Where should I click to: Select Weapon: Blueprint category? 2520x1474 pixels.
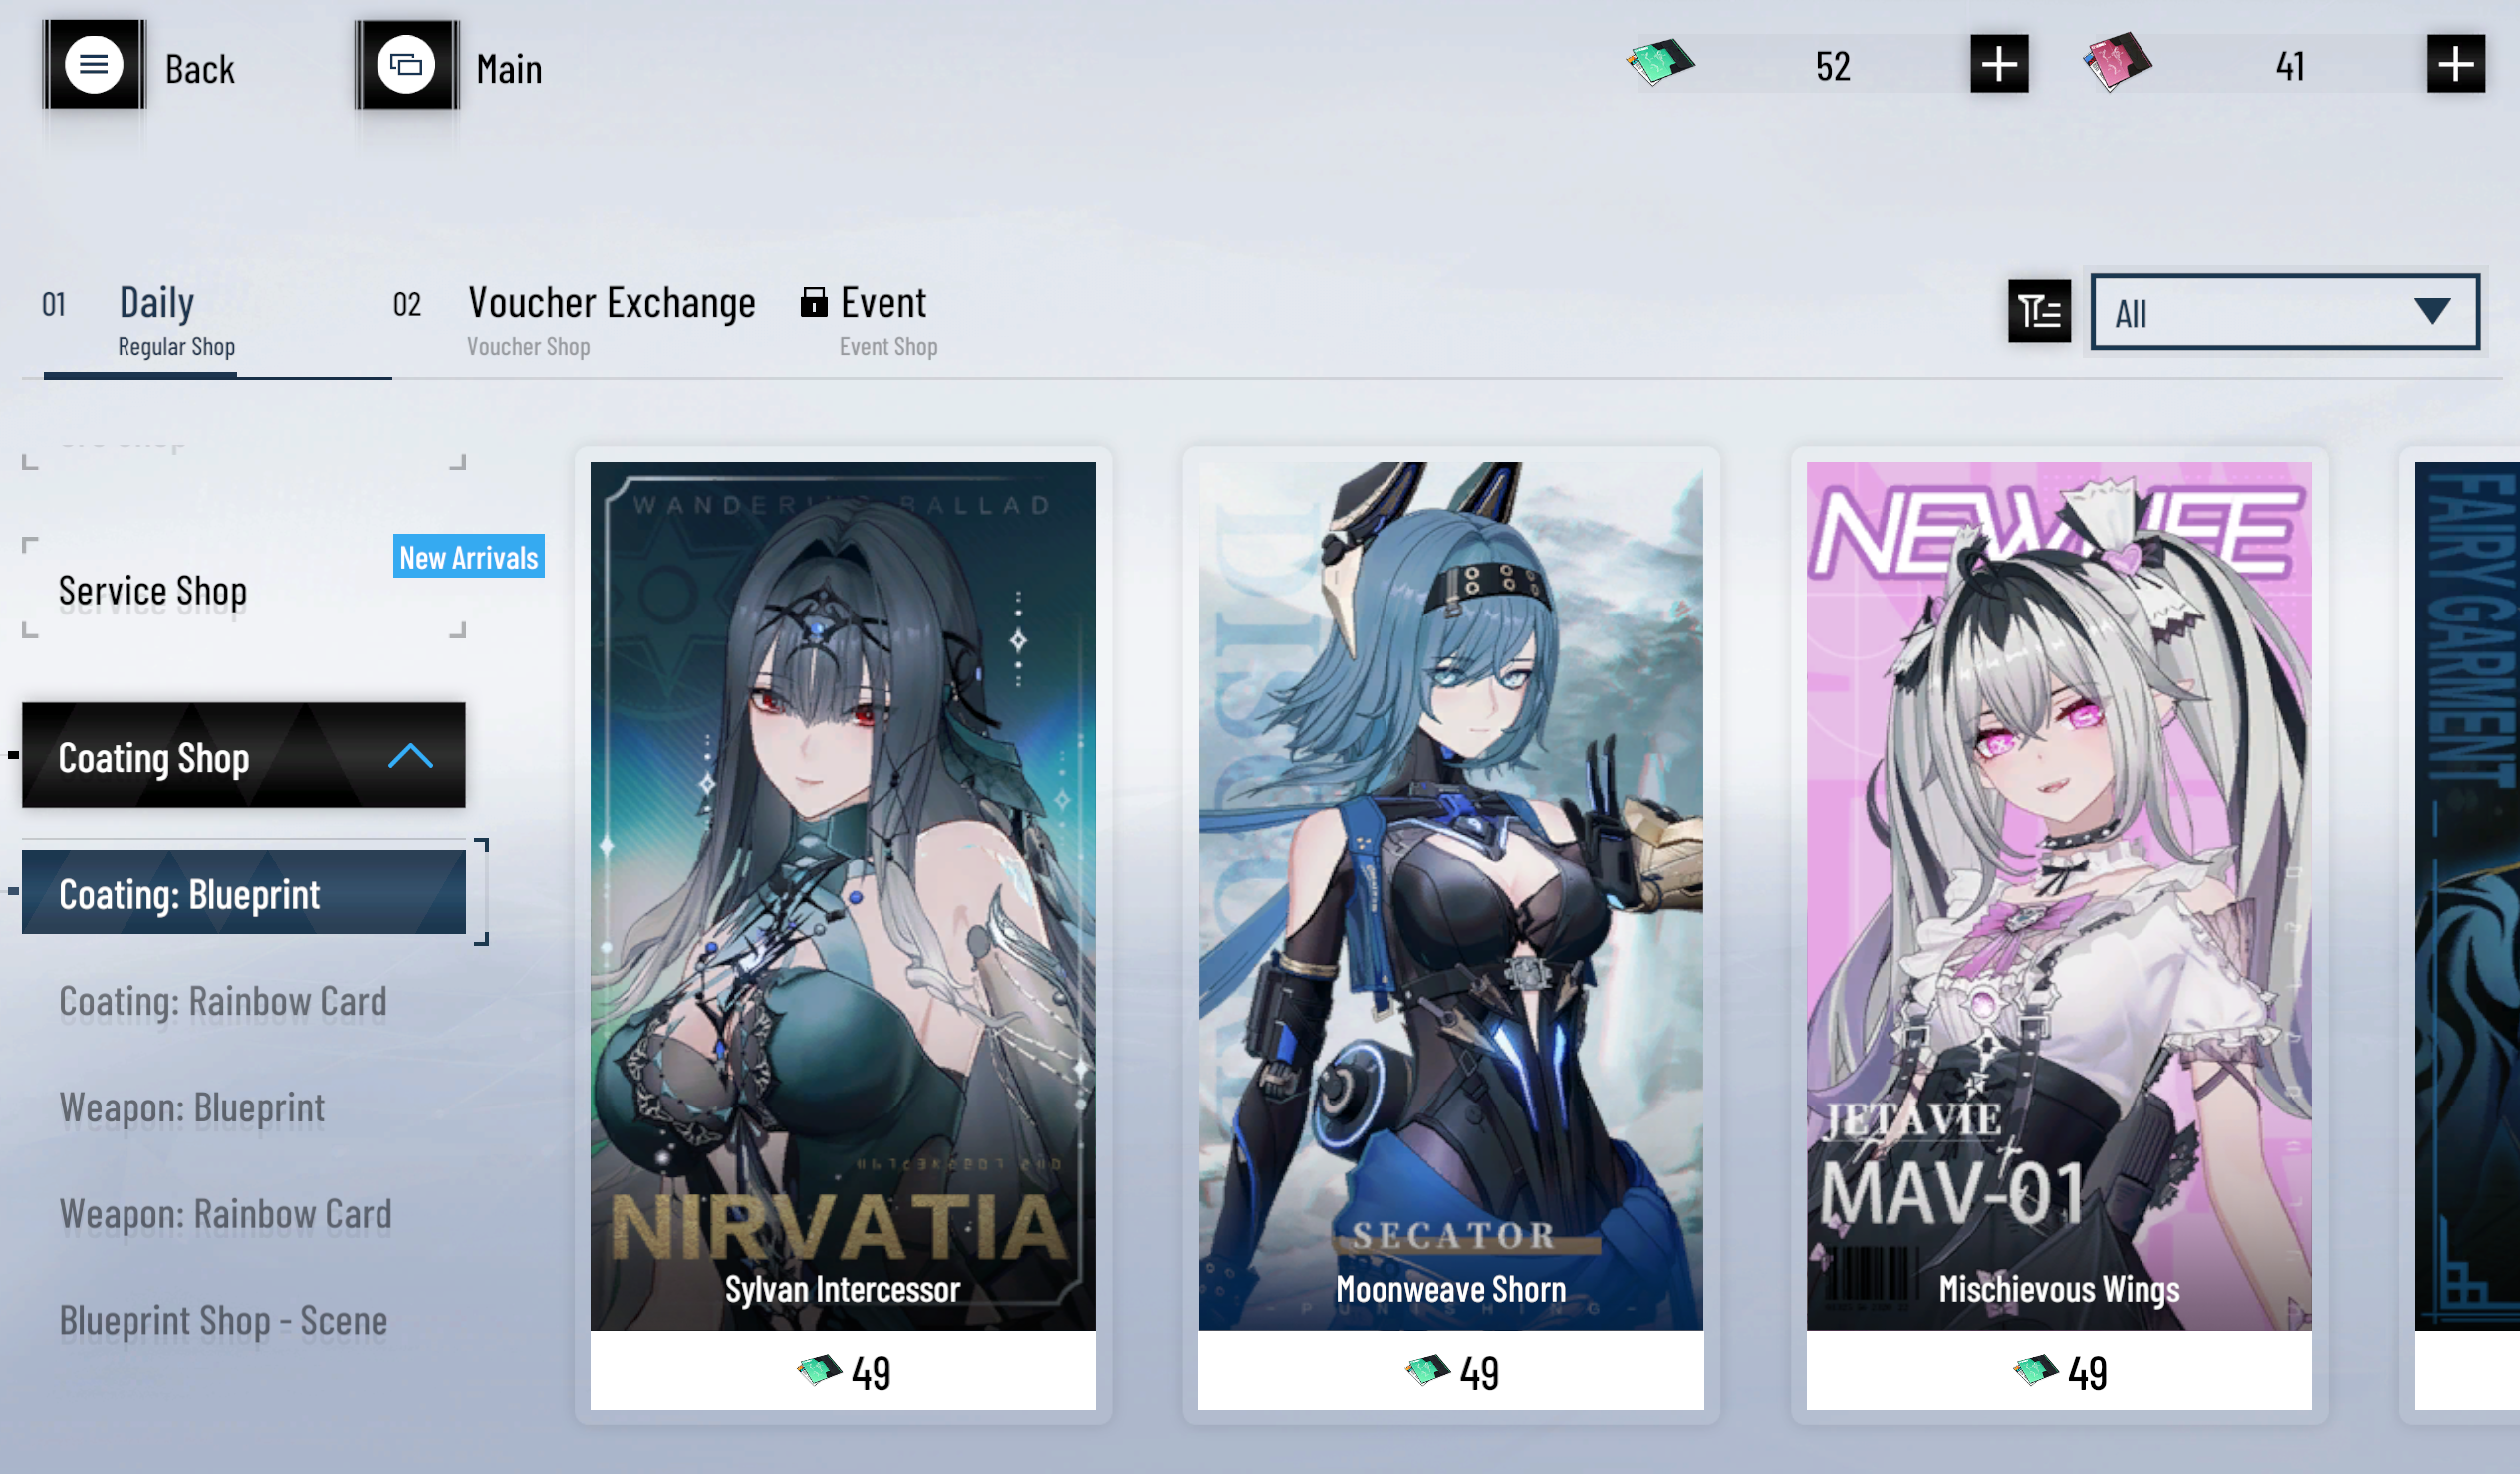point(192,1107)
